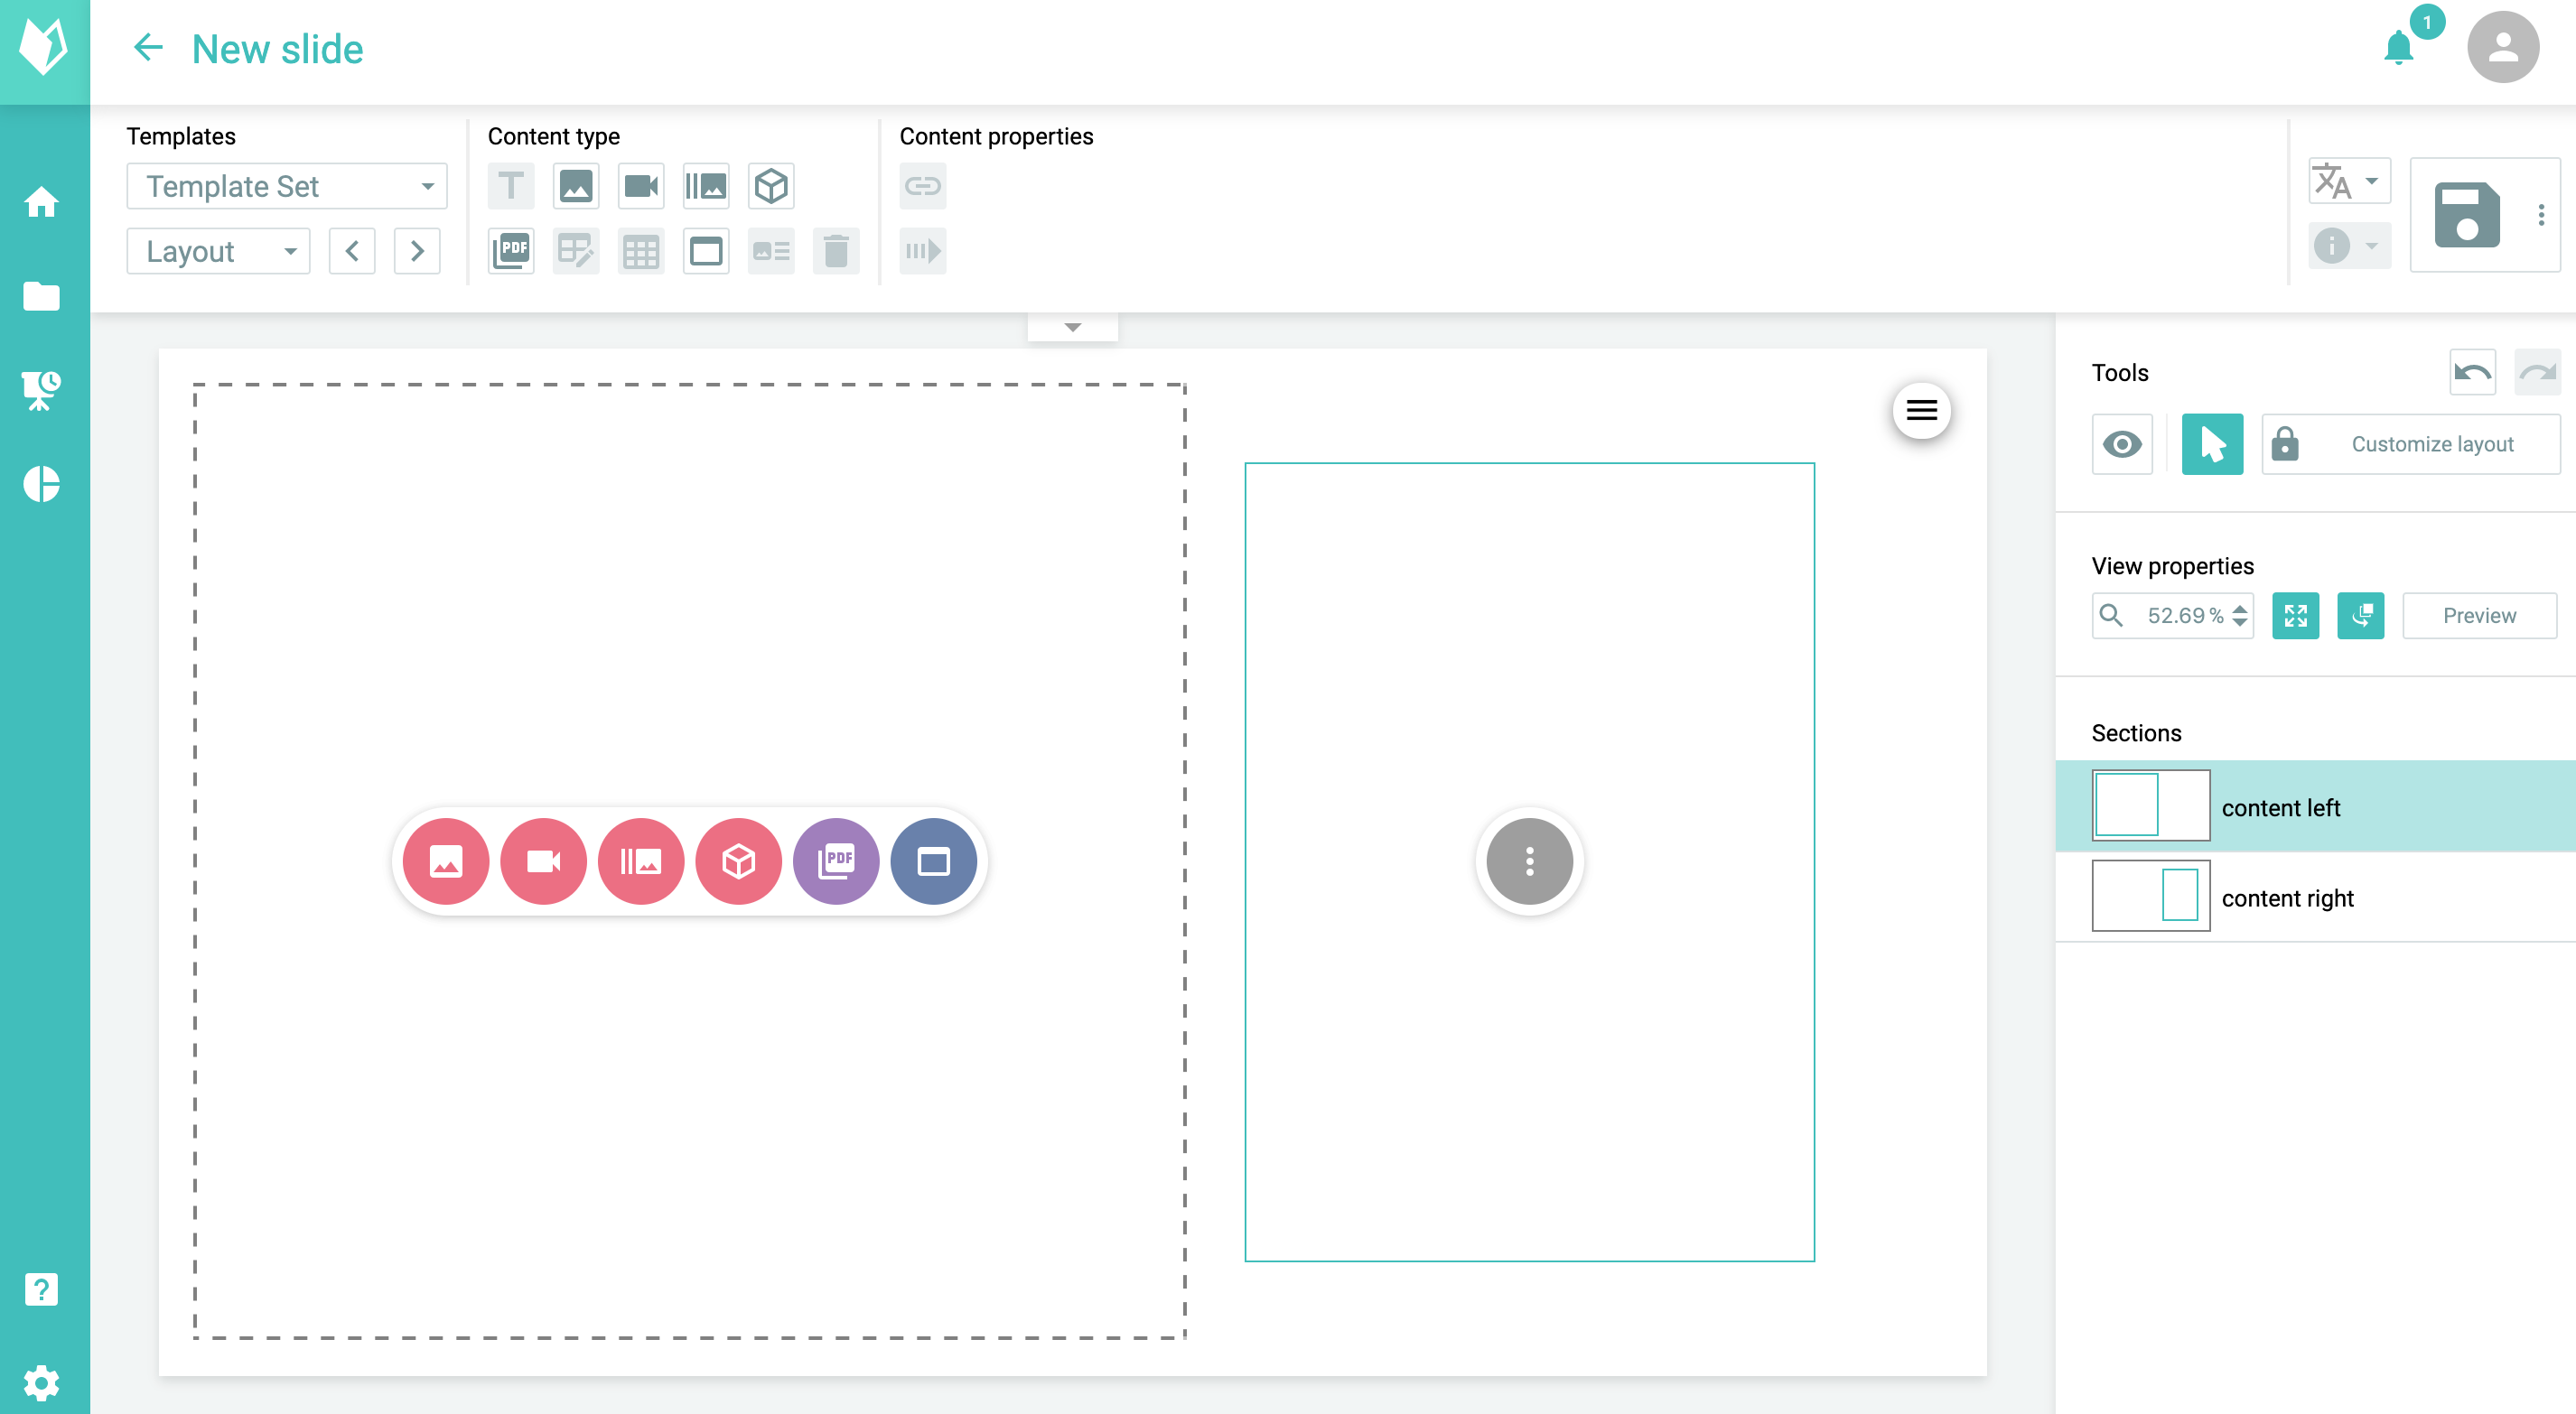
Task: Insert image using the pink circle button
Action: tap(446, 861)
